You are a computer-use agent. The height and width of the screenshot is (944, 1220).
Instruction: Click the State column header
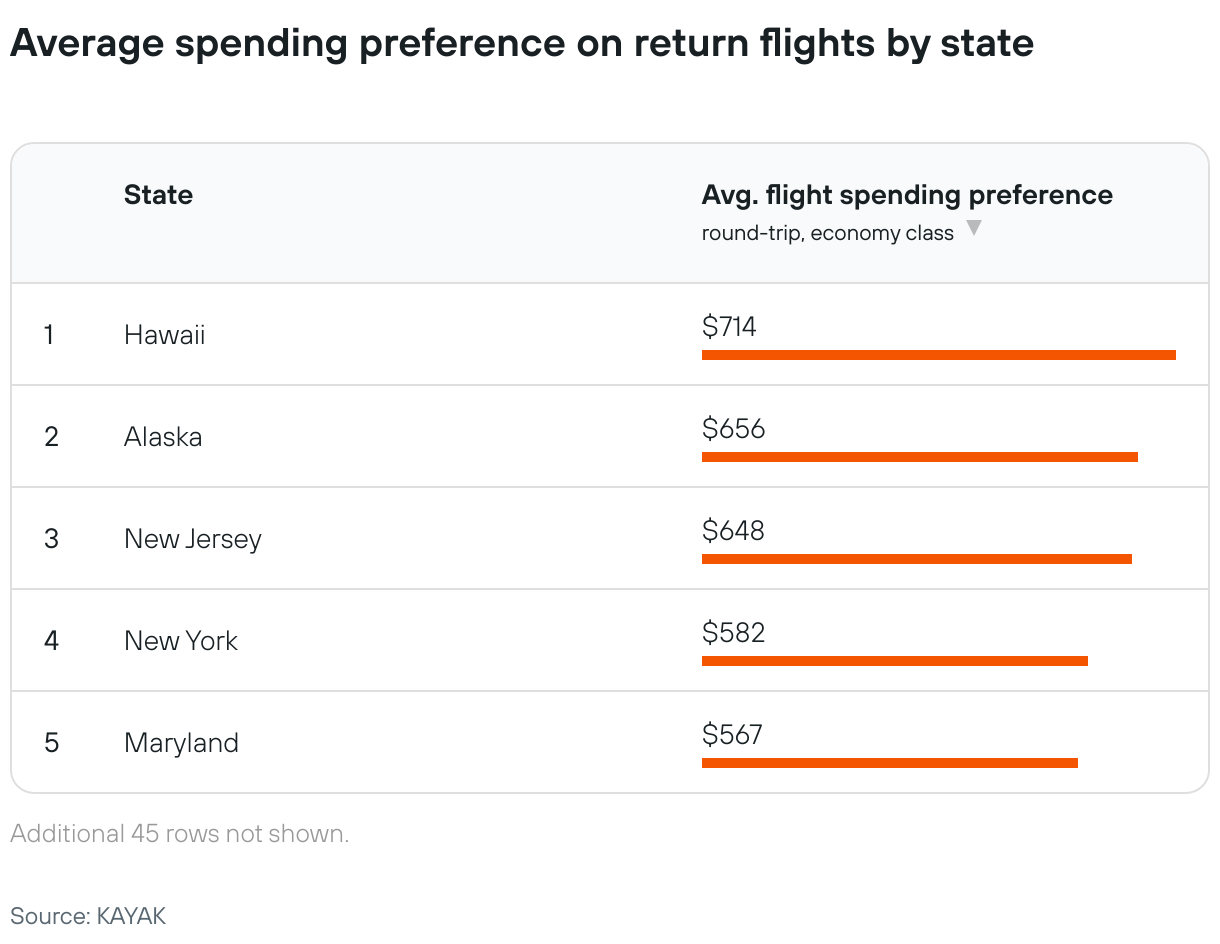(x=158, y=195)
